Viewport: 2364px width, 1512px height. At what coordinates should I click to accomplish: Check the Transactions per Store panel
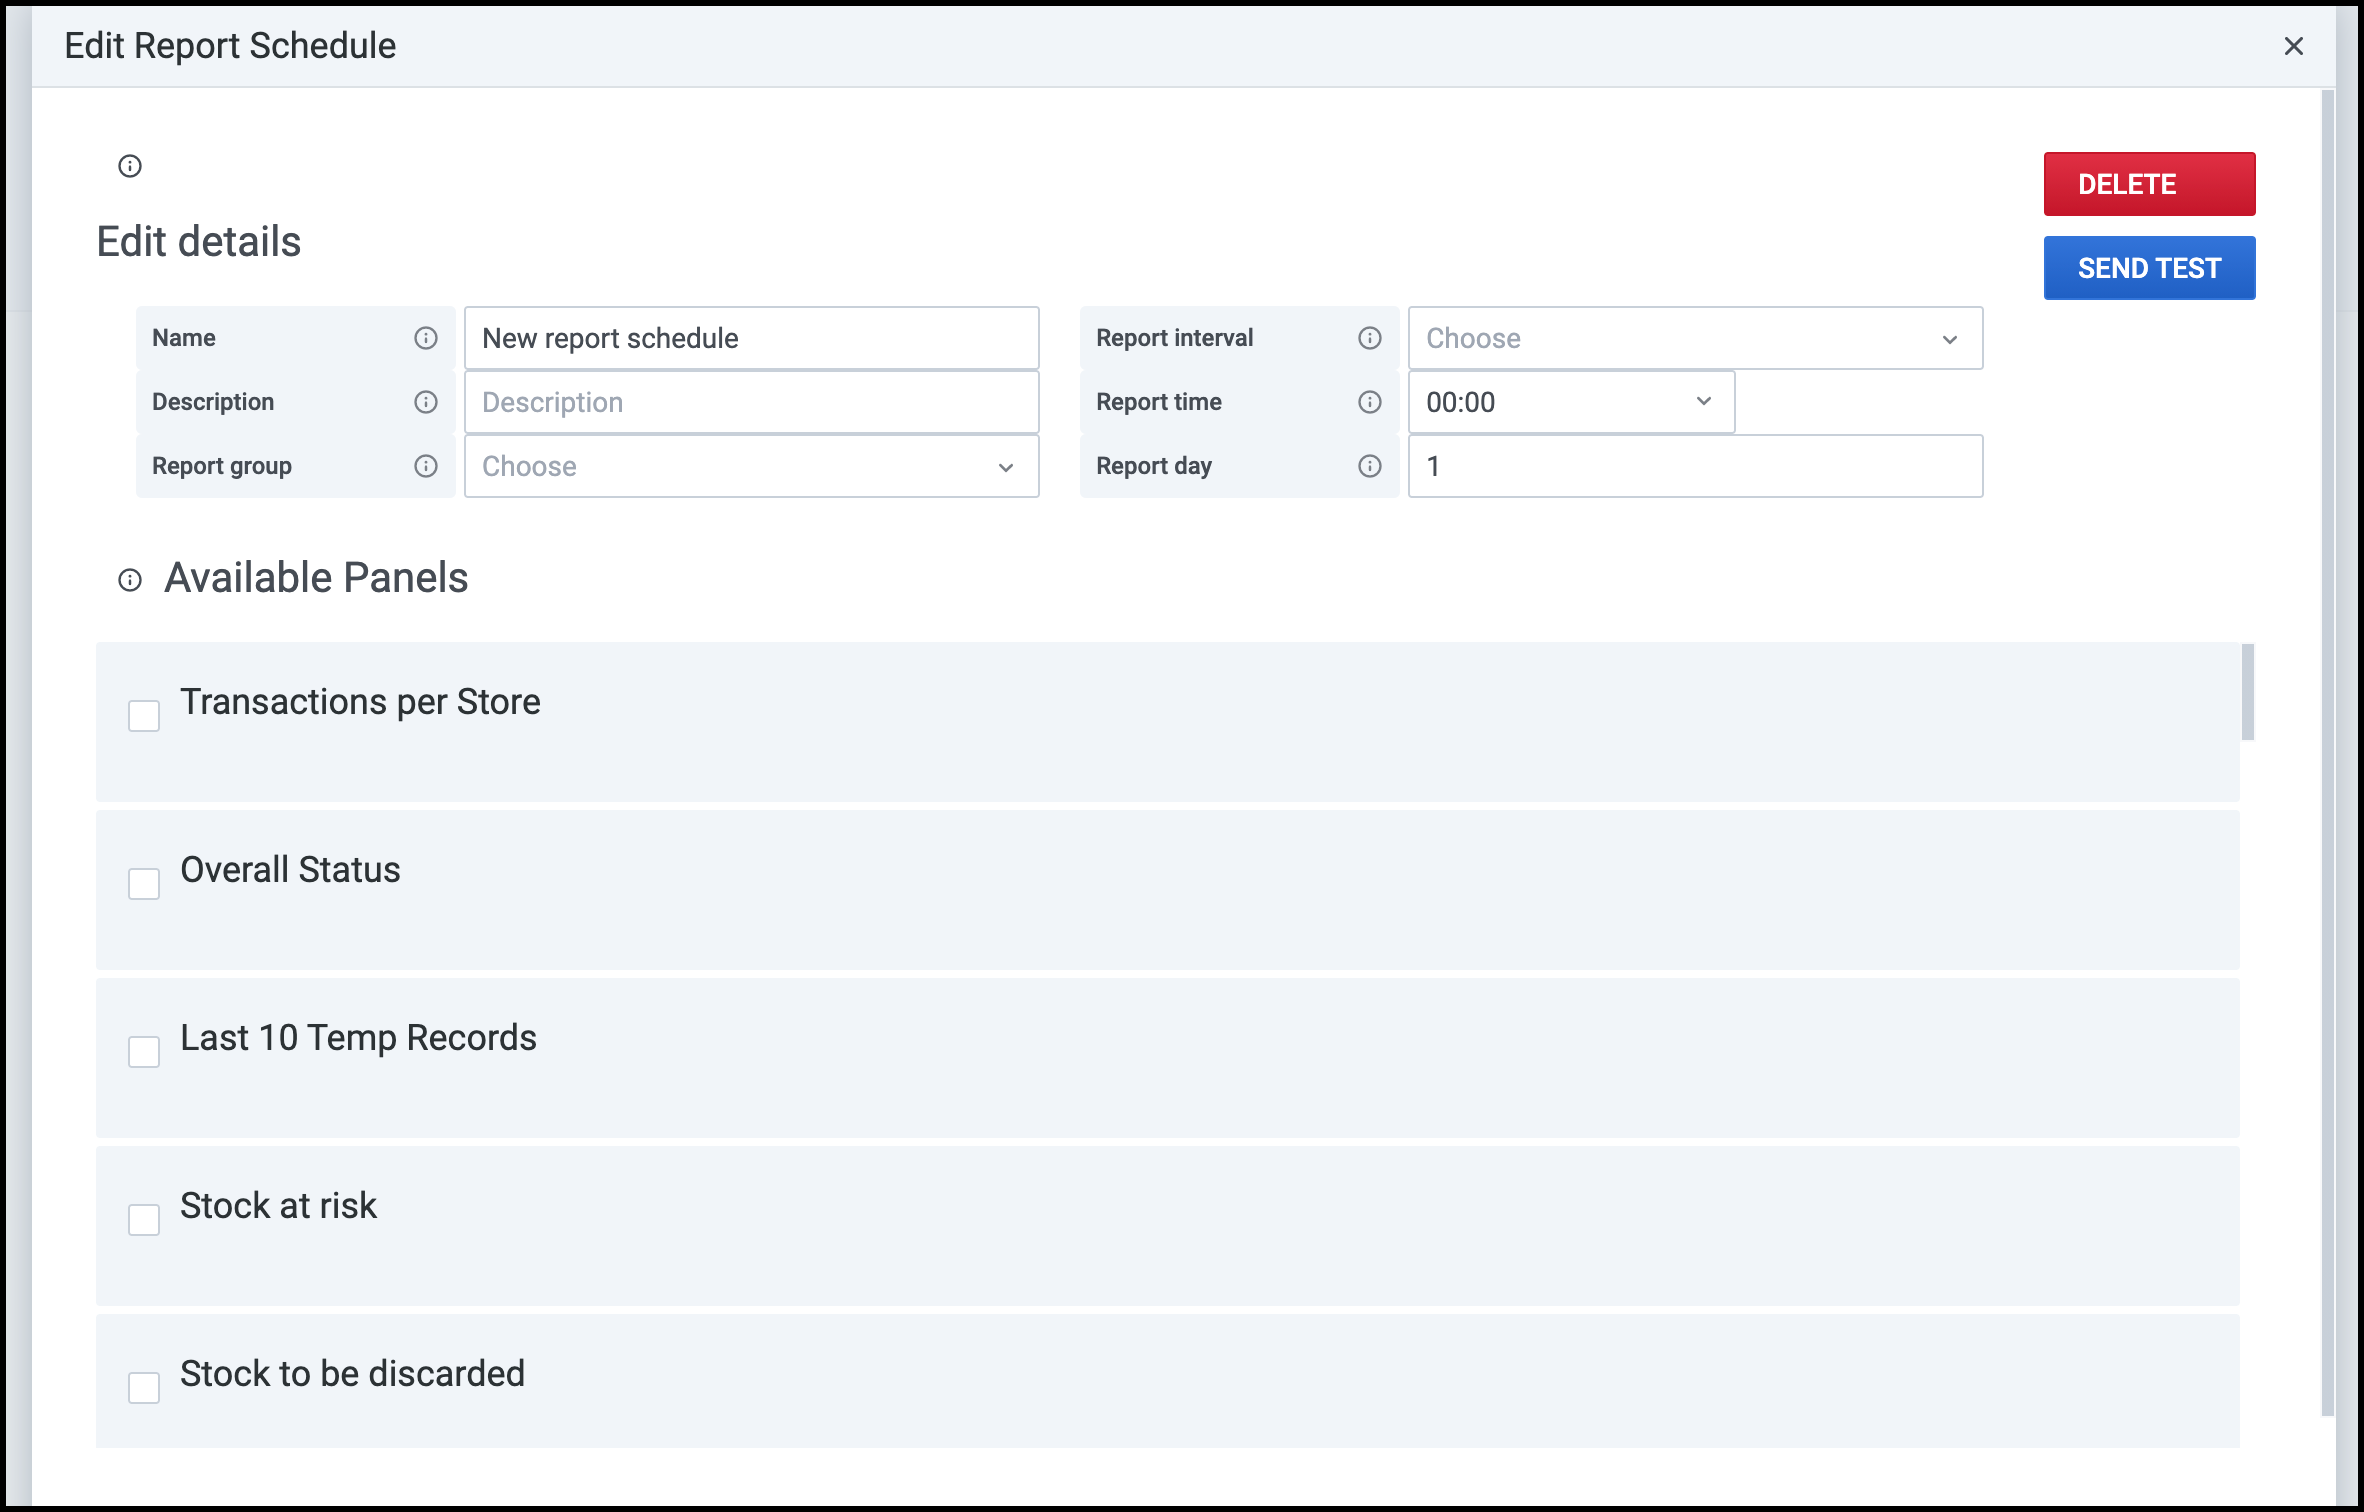coord(144,716)
